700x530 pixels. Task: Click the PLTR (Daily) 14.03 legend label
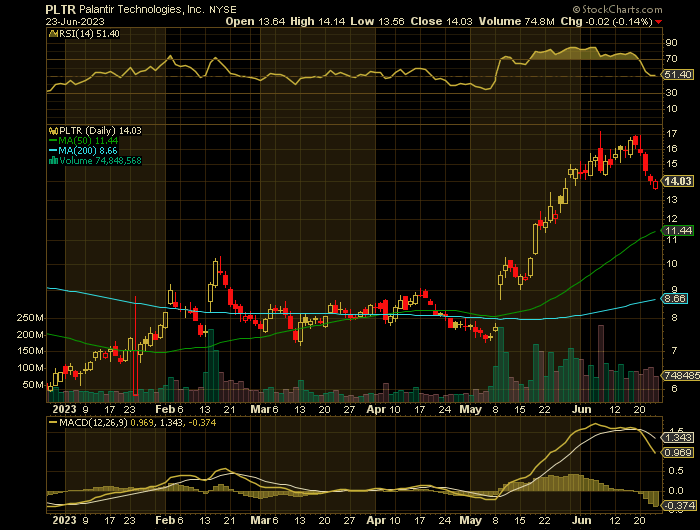100,131
